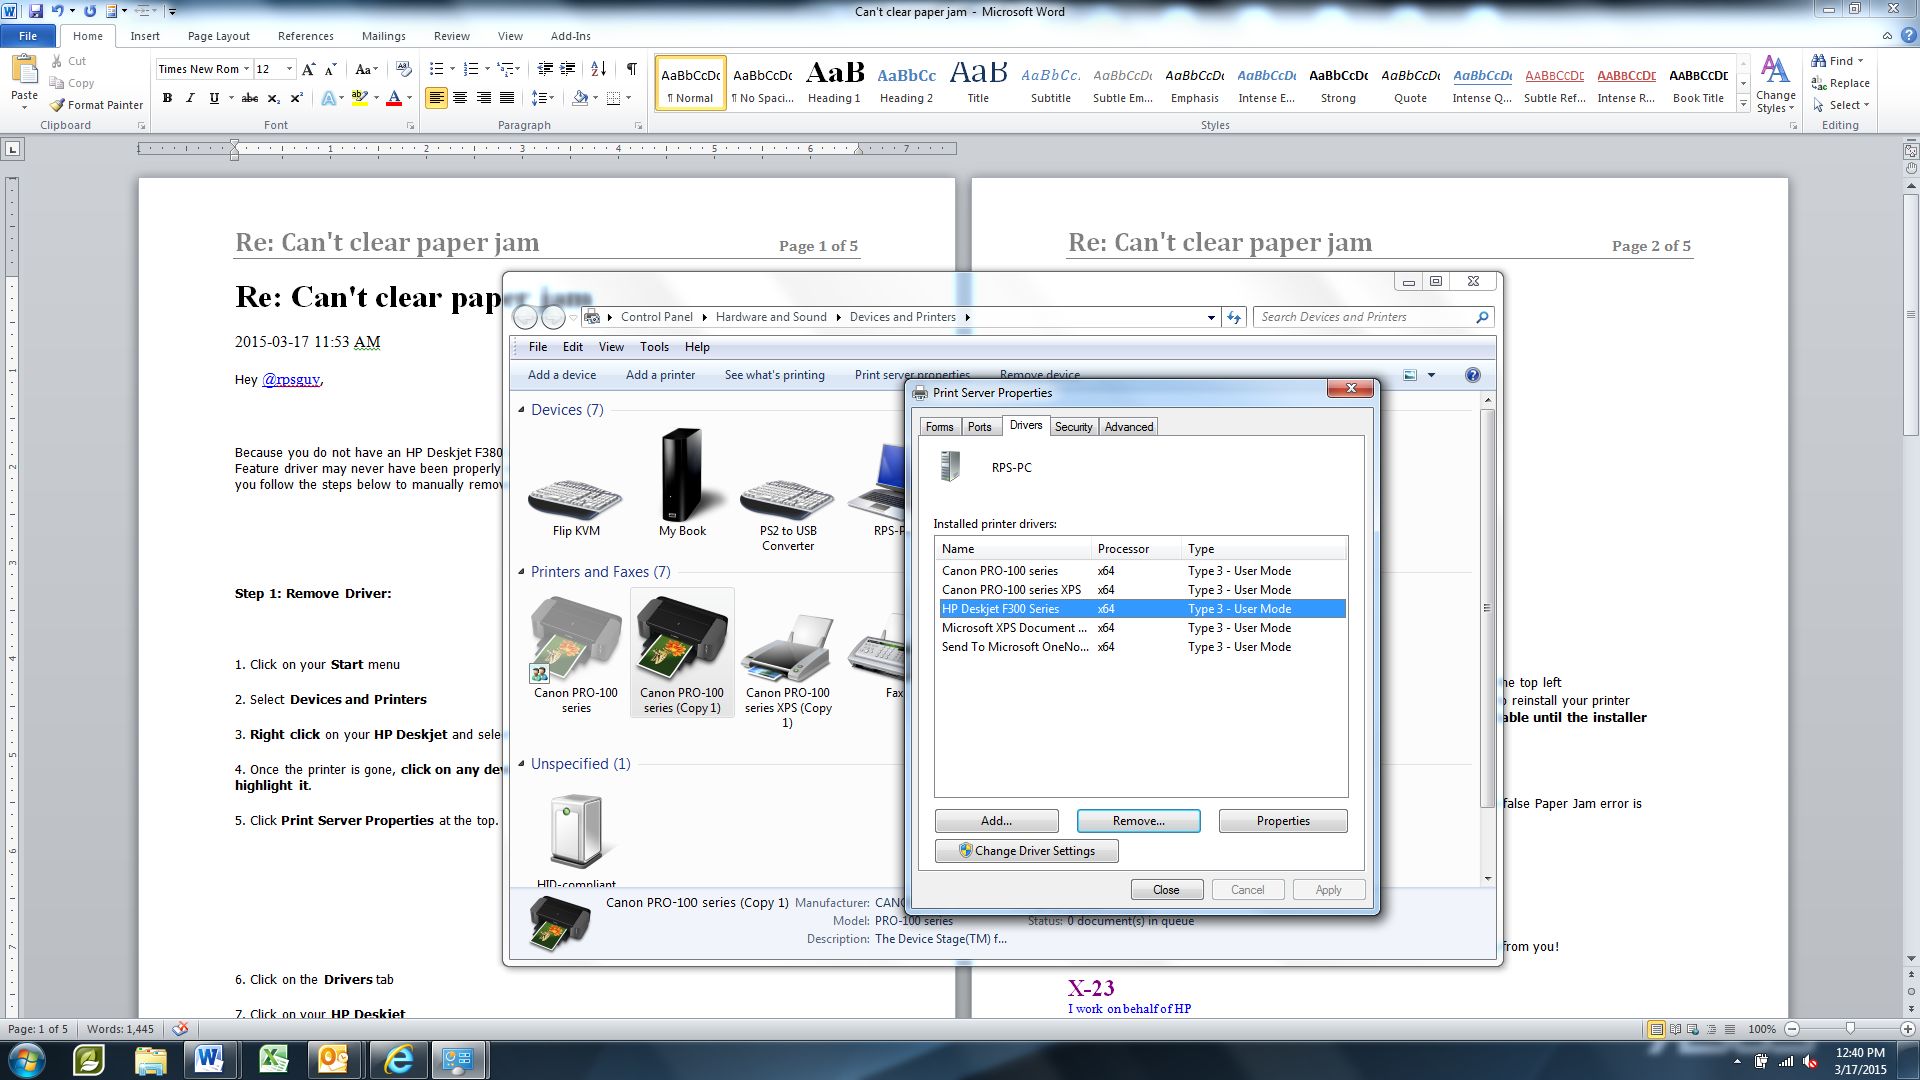Screen dimensions: 1920x1080
Task: Click the Excel icon on taskbar
Action: click(273, 1059)
